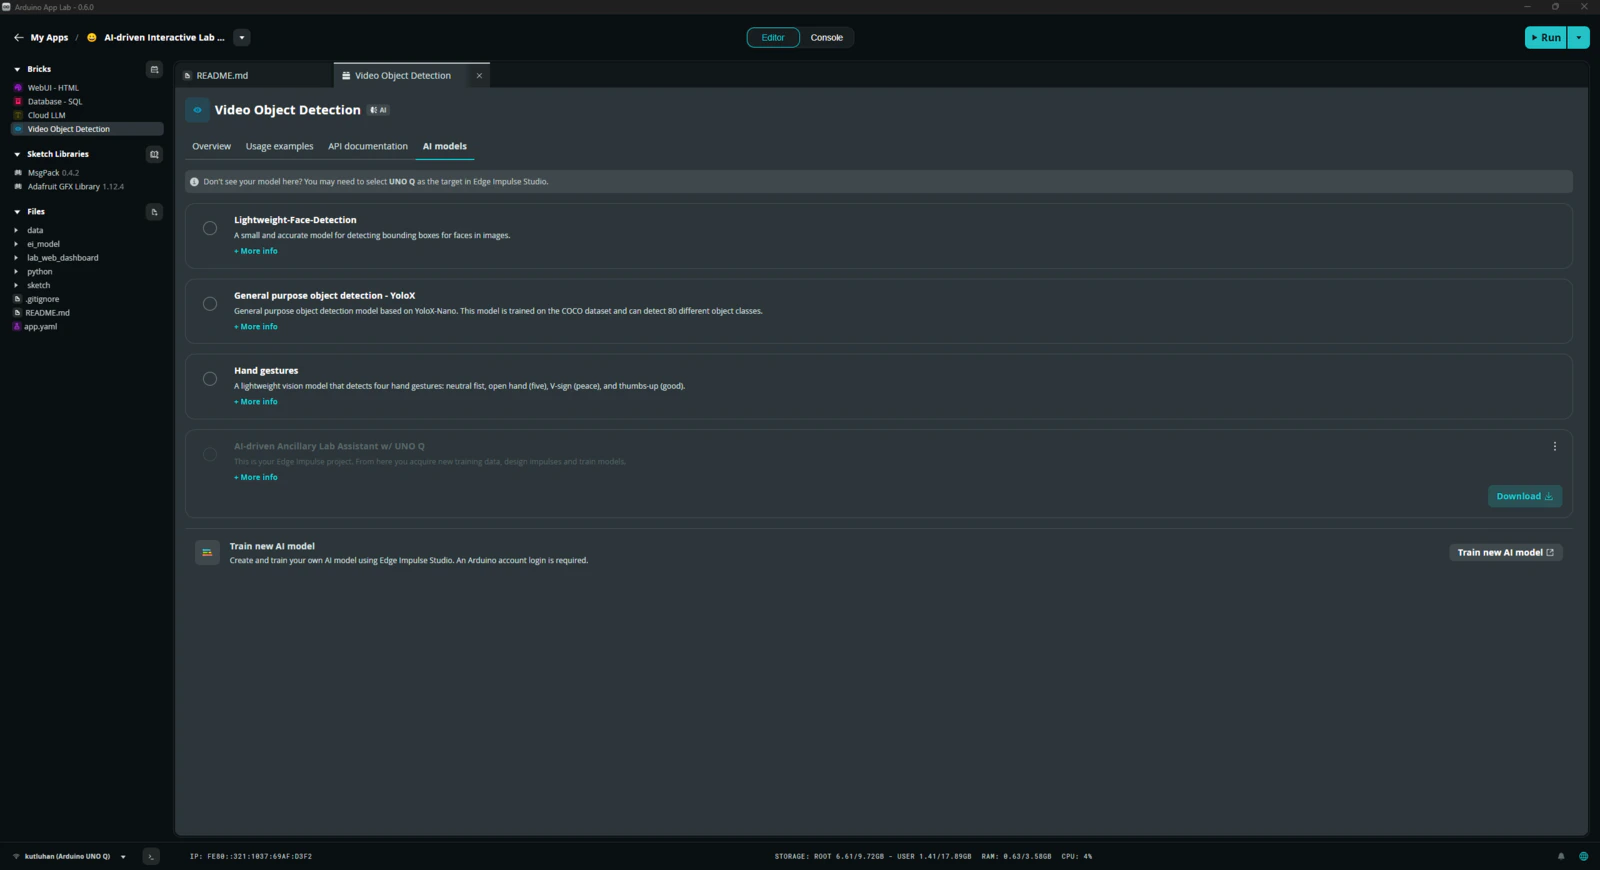The width and height of the screenshot is (1600, 870).
Task: Open the three-dot menu for Lab Assistant model
Action: [1555, 447]
